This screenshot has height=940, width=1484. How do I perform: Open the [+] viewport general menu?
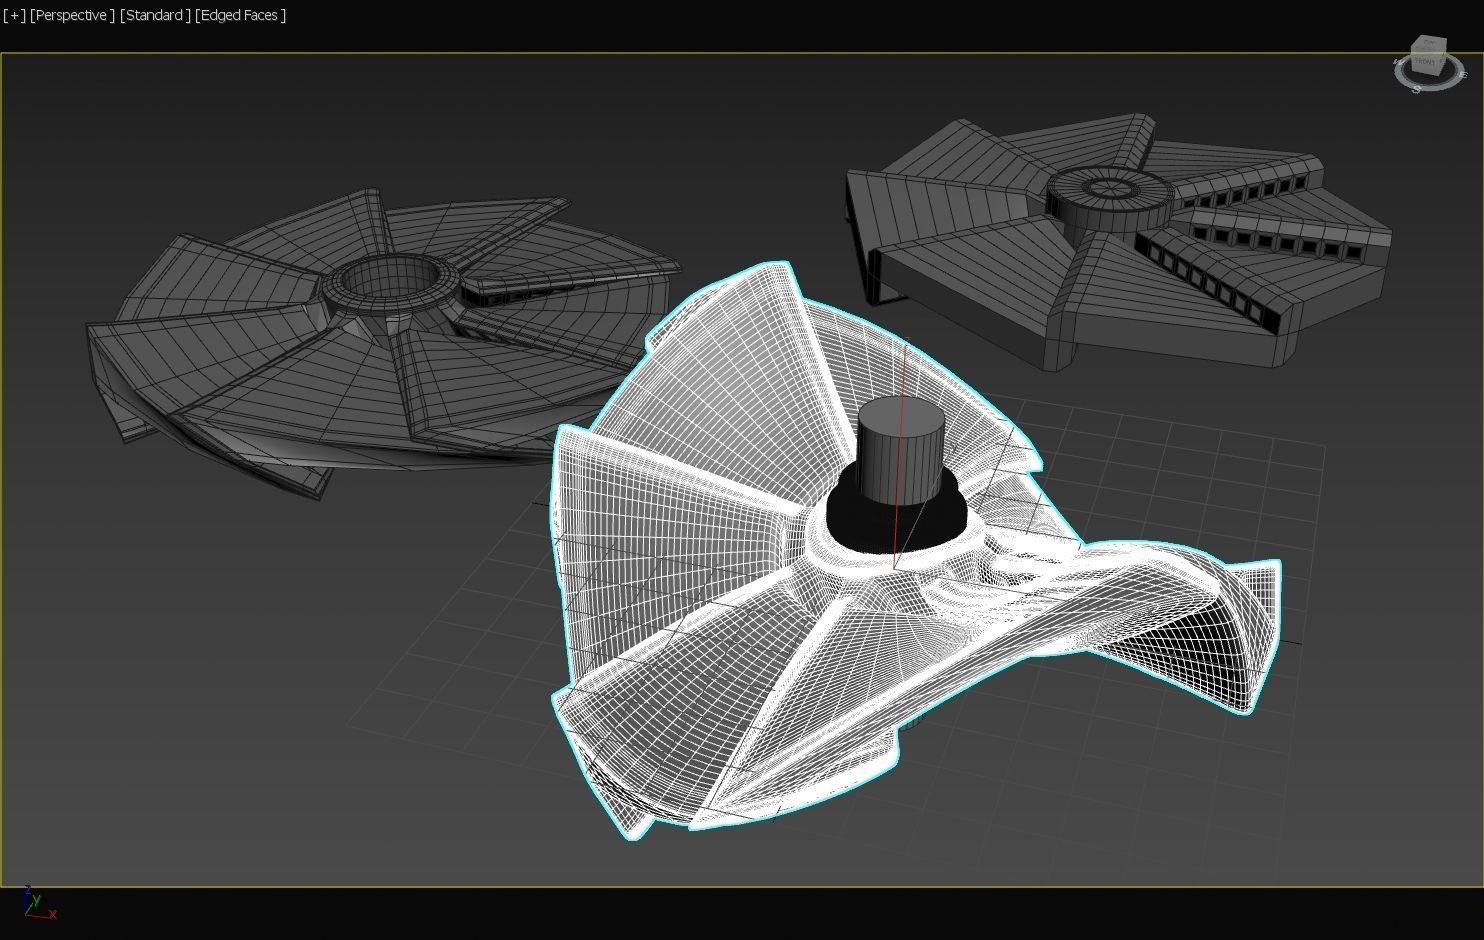tap(14, 15)
